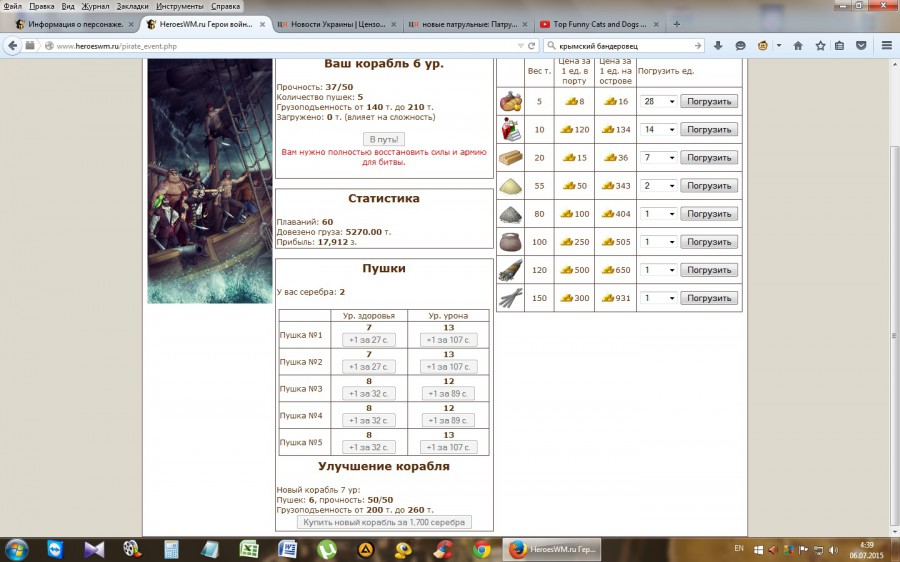Open Chrome from the taskbar
900x562 pixels.
click(482, 549)
